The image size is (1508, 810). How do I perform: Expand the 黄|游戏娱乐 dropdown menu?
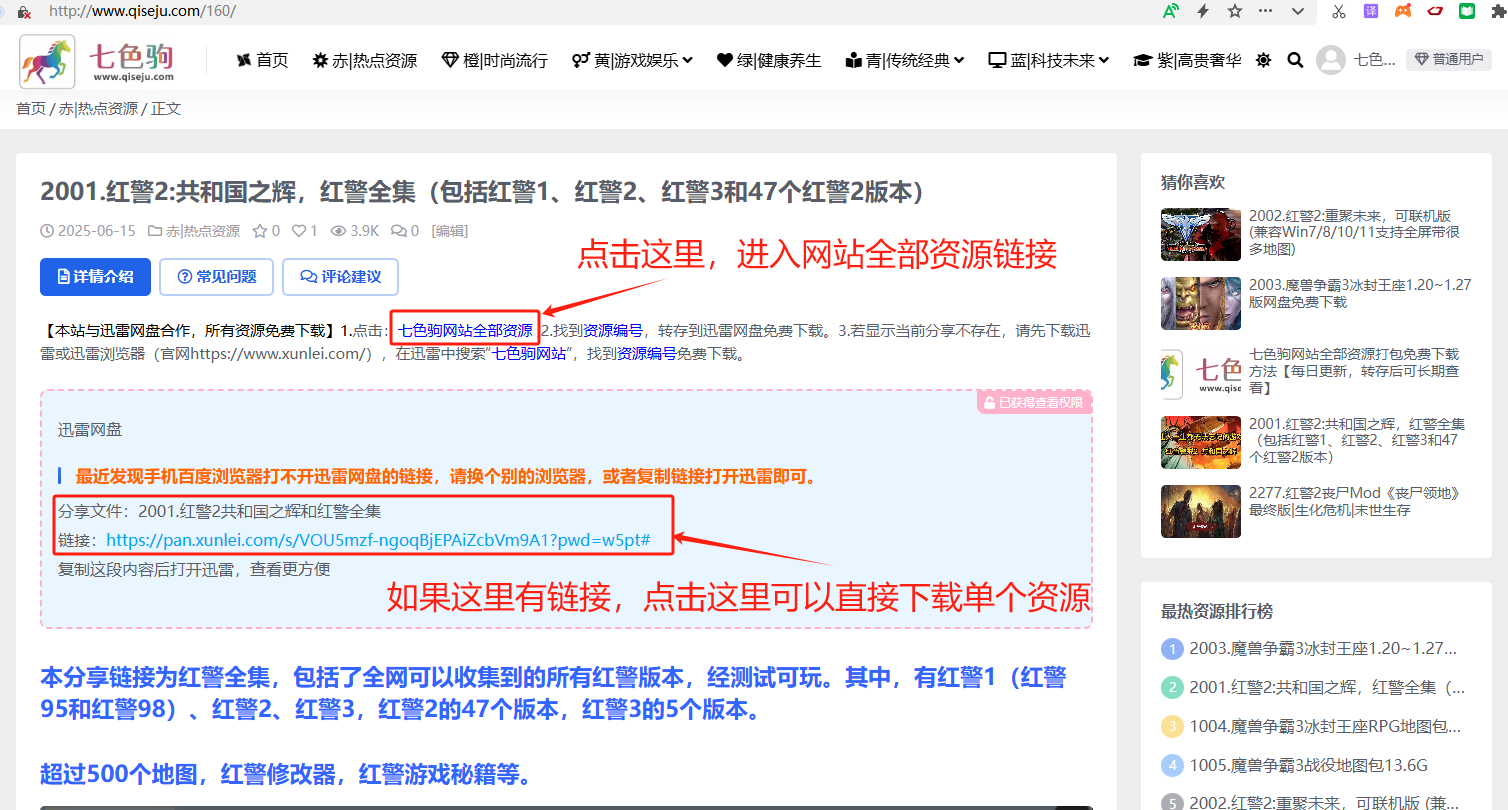coord(632,60)
